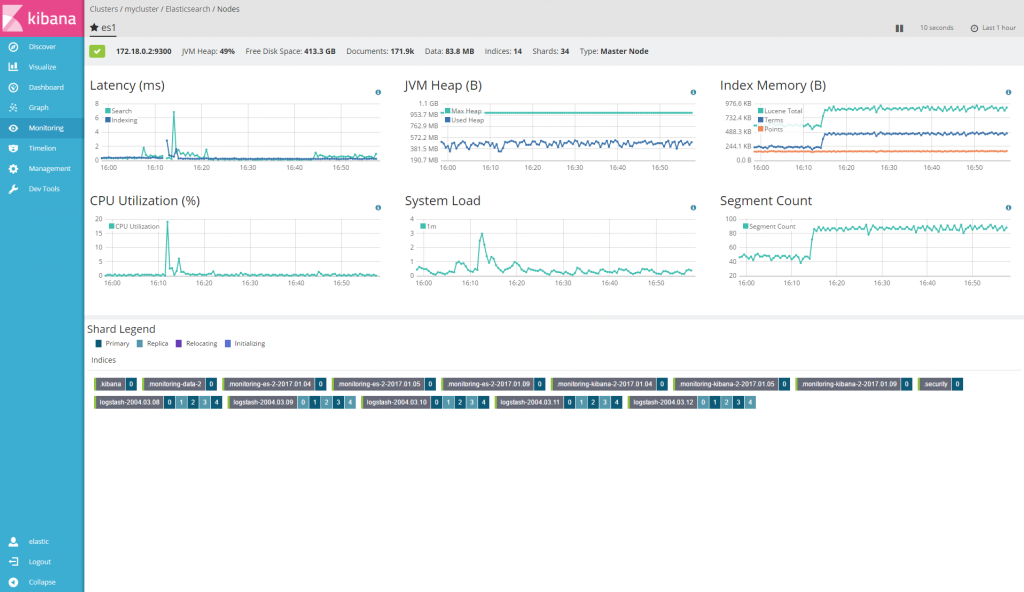Show info for the Index Memory chart
1024x592 pixels.
coord(1008,93)
